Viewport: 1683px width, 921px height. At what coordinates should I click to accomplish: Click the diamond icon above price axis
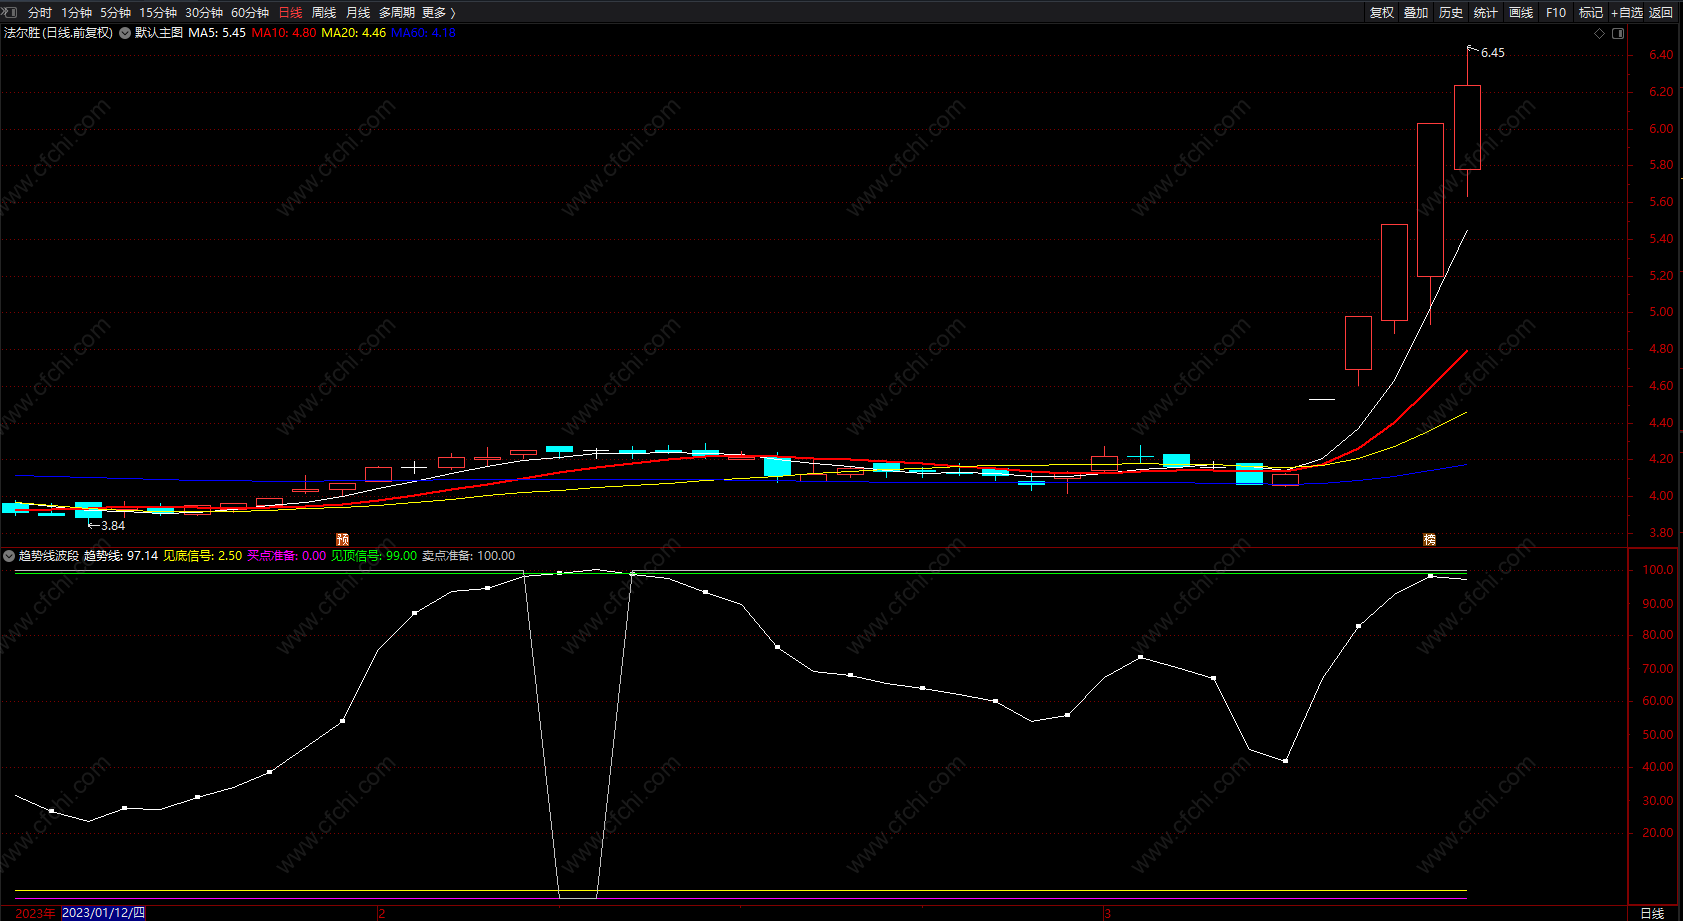pos(1600,33)
